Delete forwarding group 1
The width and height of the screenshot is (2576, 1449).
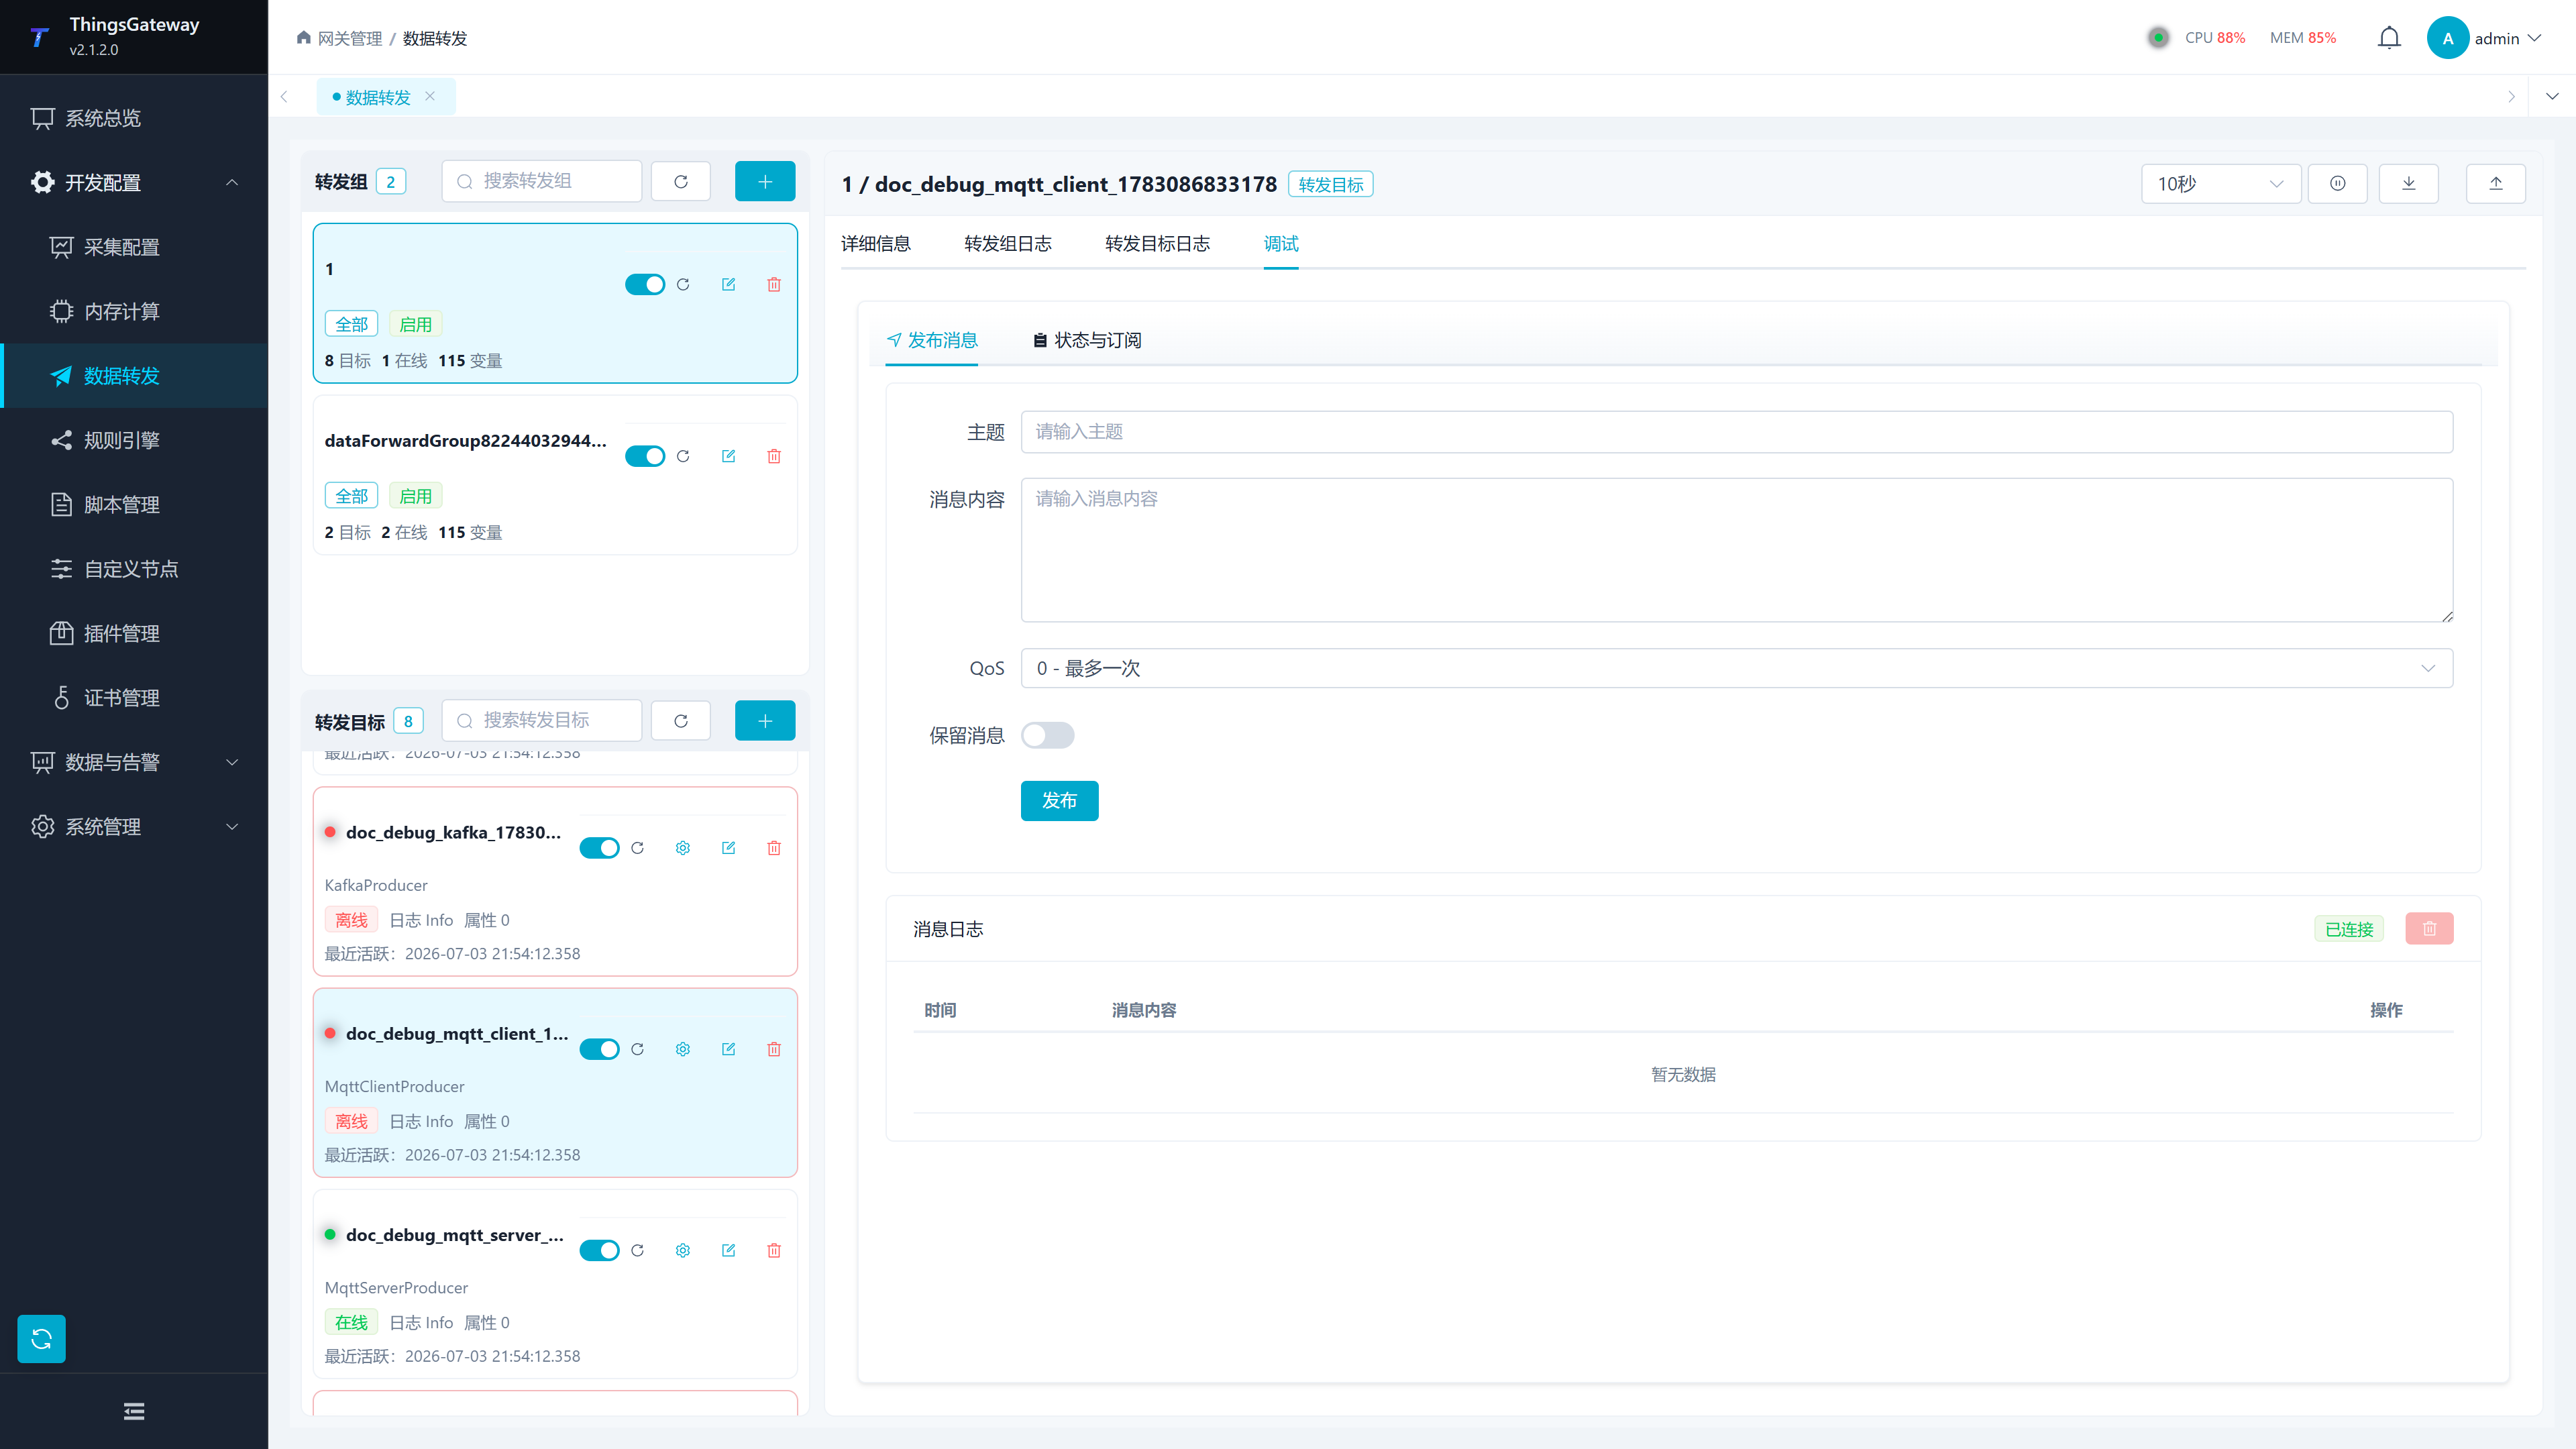tap(774, 284)
